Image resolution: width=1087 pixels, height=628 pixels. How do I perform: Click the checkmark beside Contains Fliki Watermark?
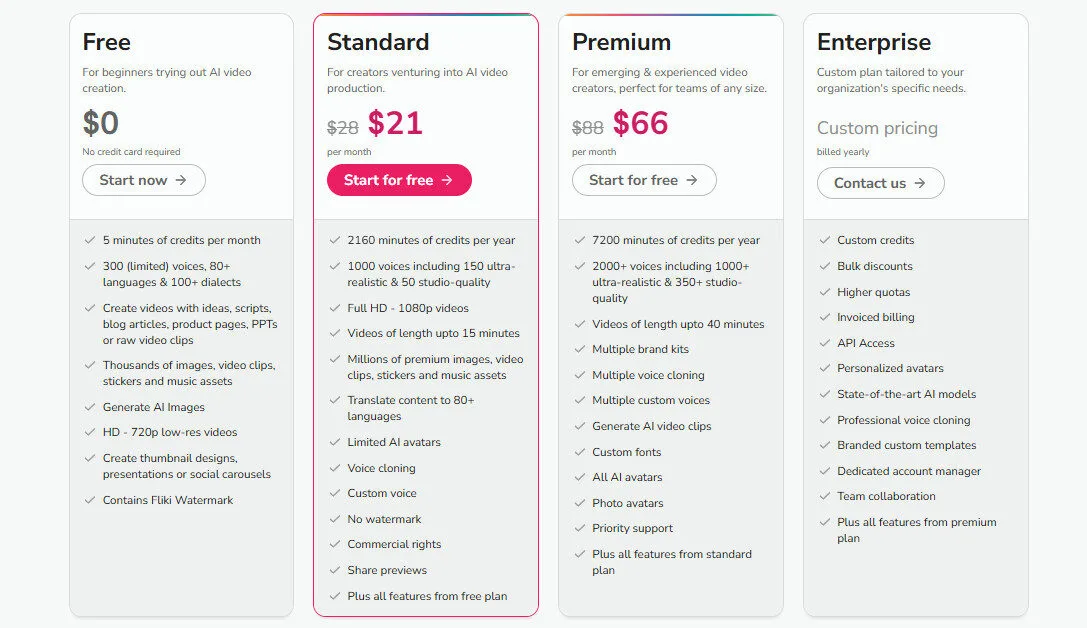(x=88, y=498)
